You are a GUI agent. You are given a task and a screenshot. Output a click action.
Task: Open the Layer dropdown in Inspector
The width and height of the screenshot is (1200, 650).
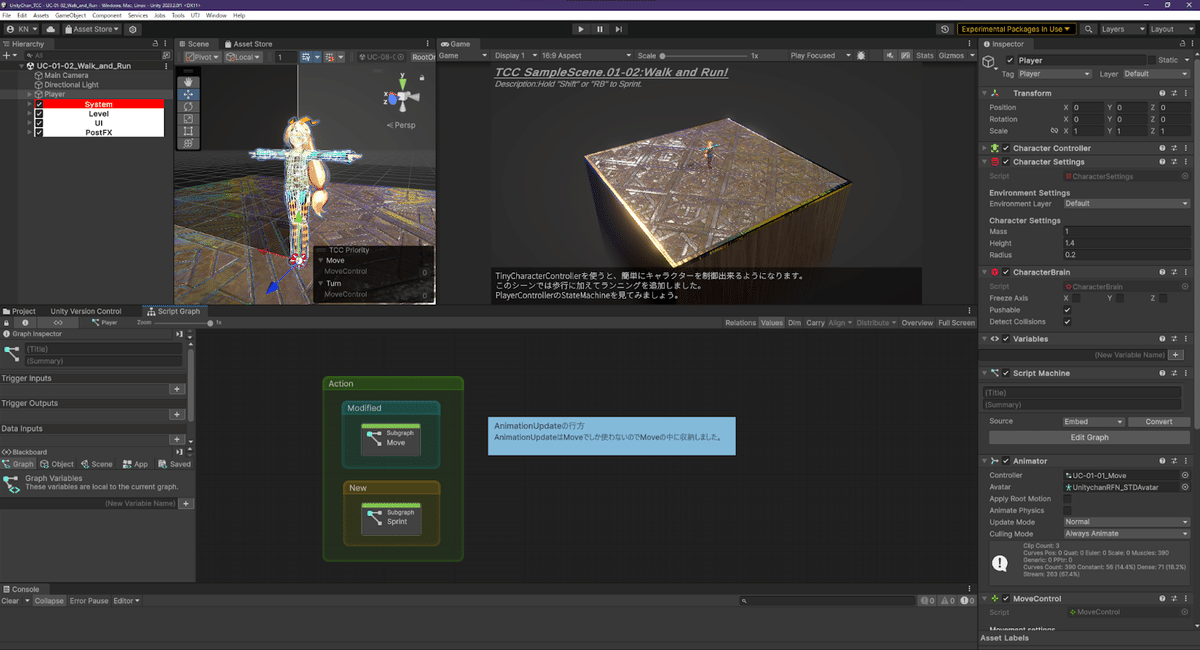1157,74
